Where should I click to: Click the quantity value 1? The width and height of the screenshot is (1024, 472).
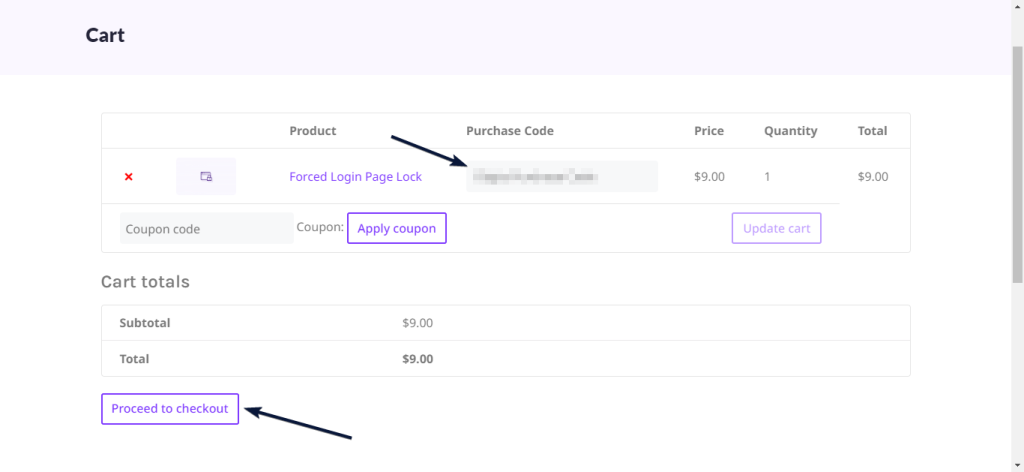(767, 177)
